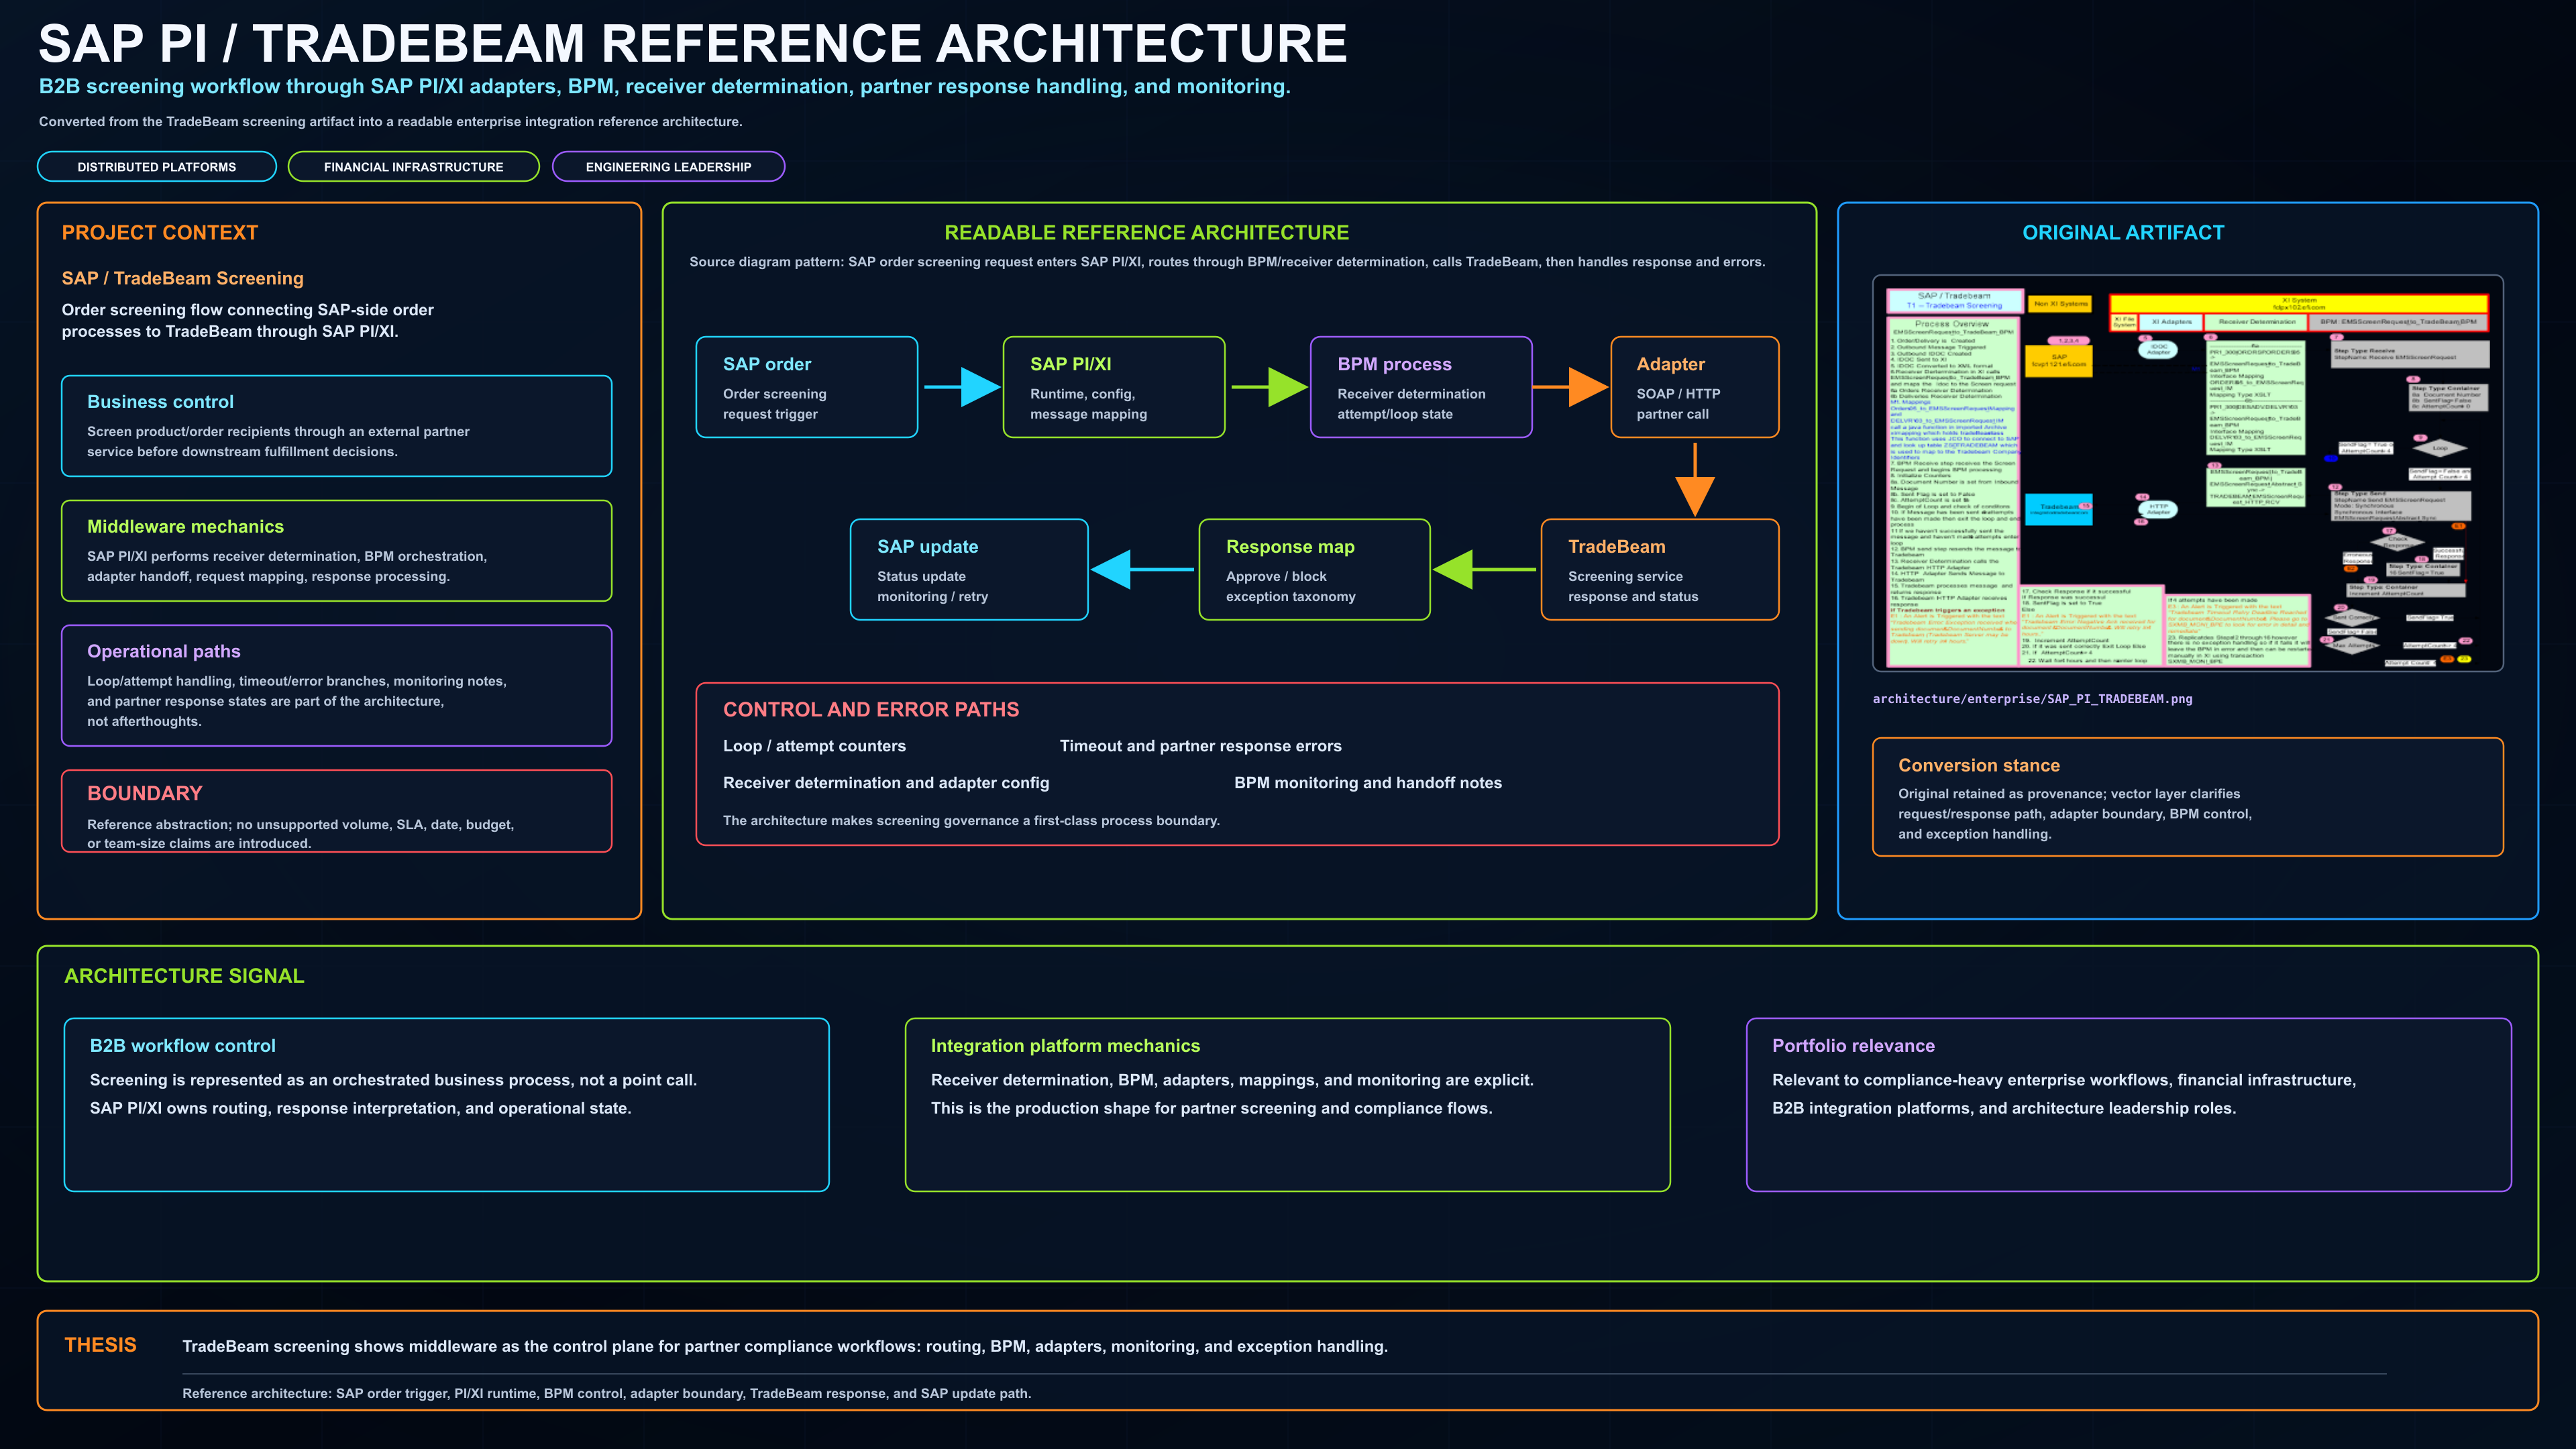Click 'SAP / TradeBeam Screening' subtitle
Image resolution: width=2576 pixels, height=1449 pixels.
coord(182,279)
